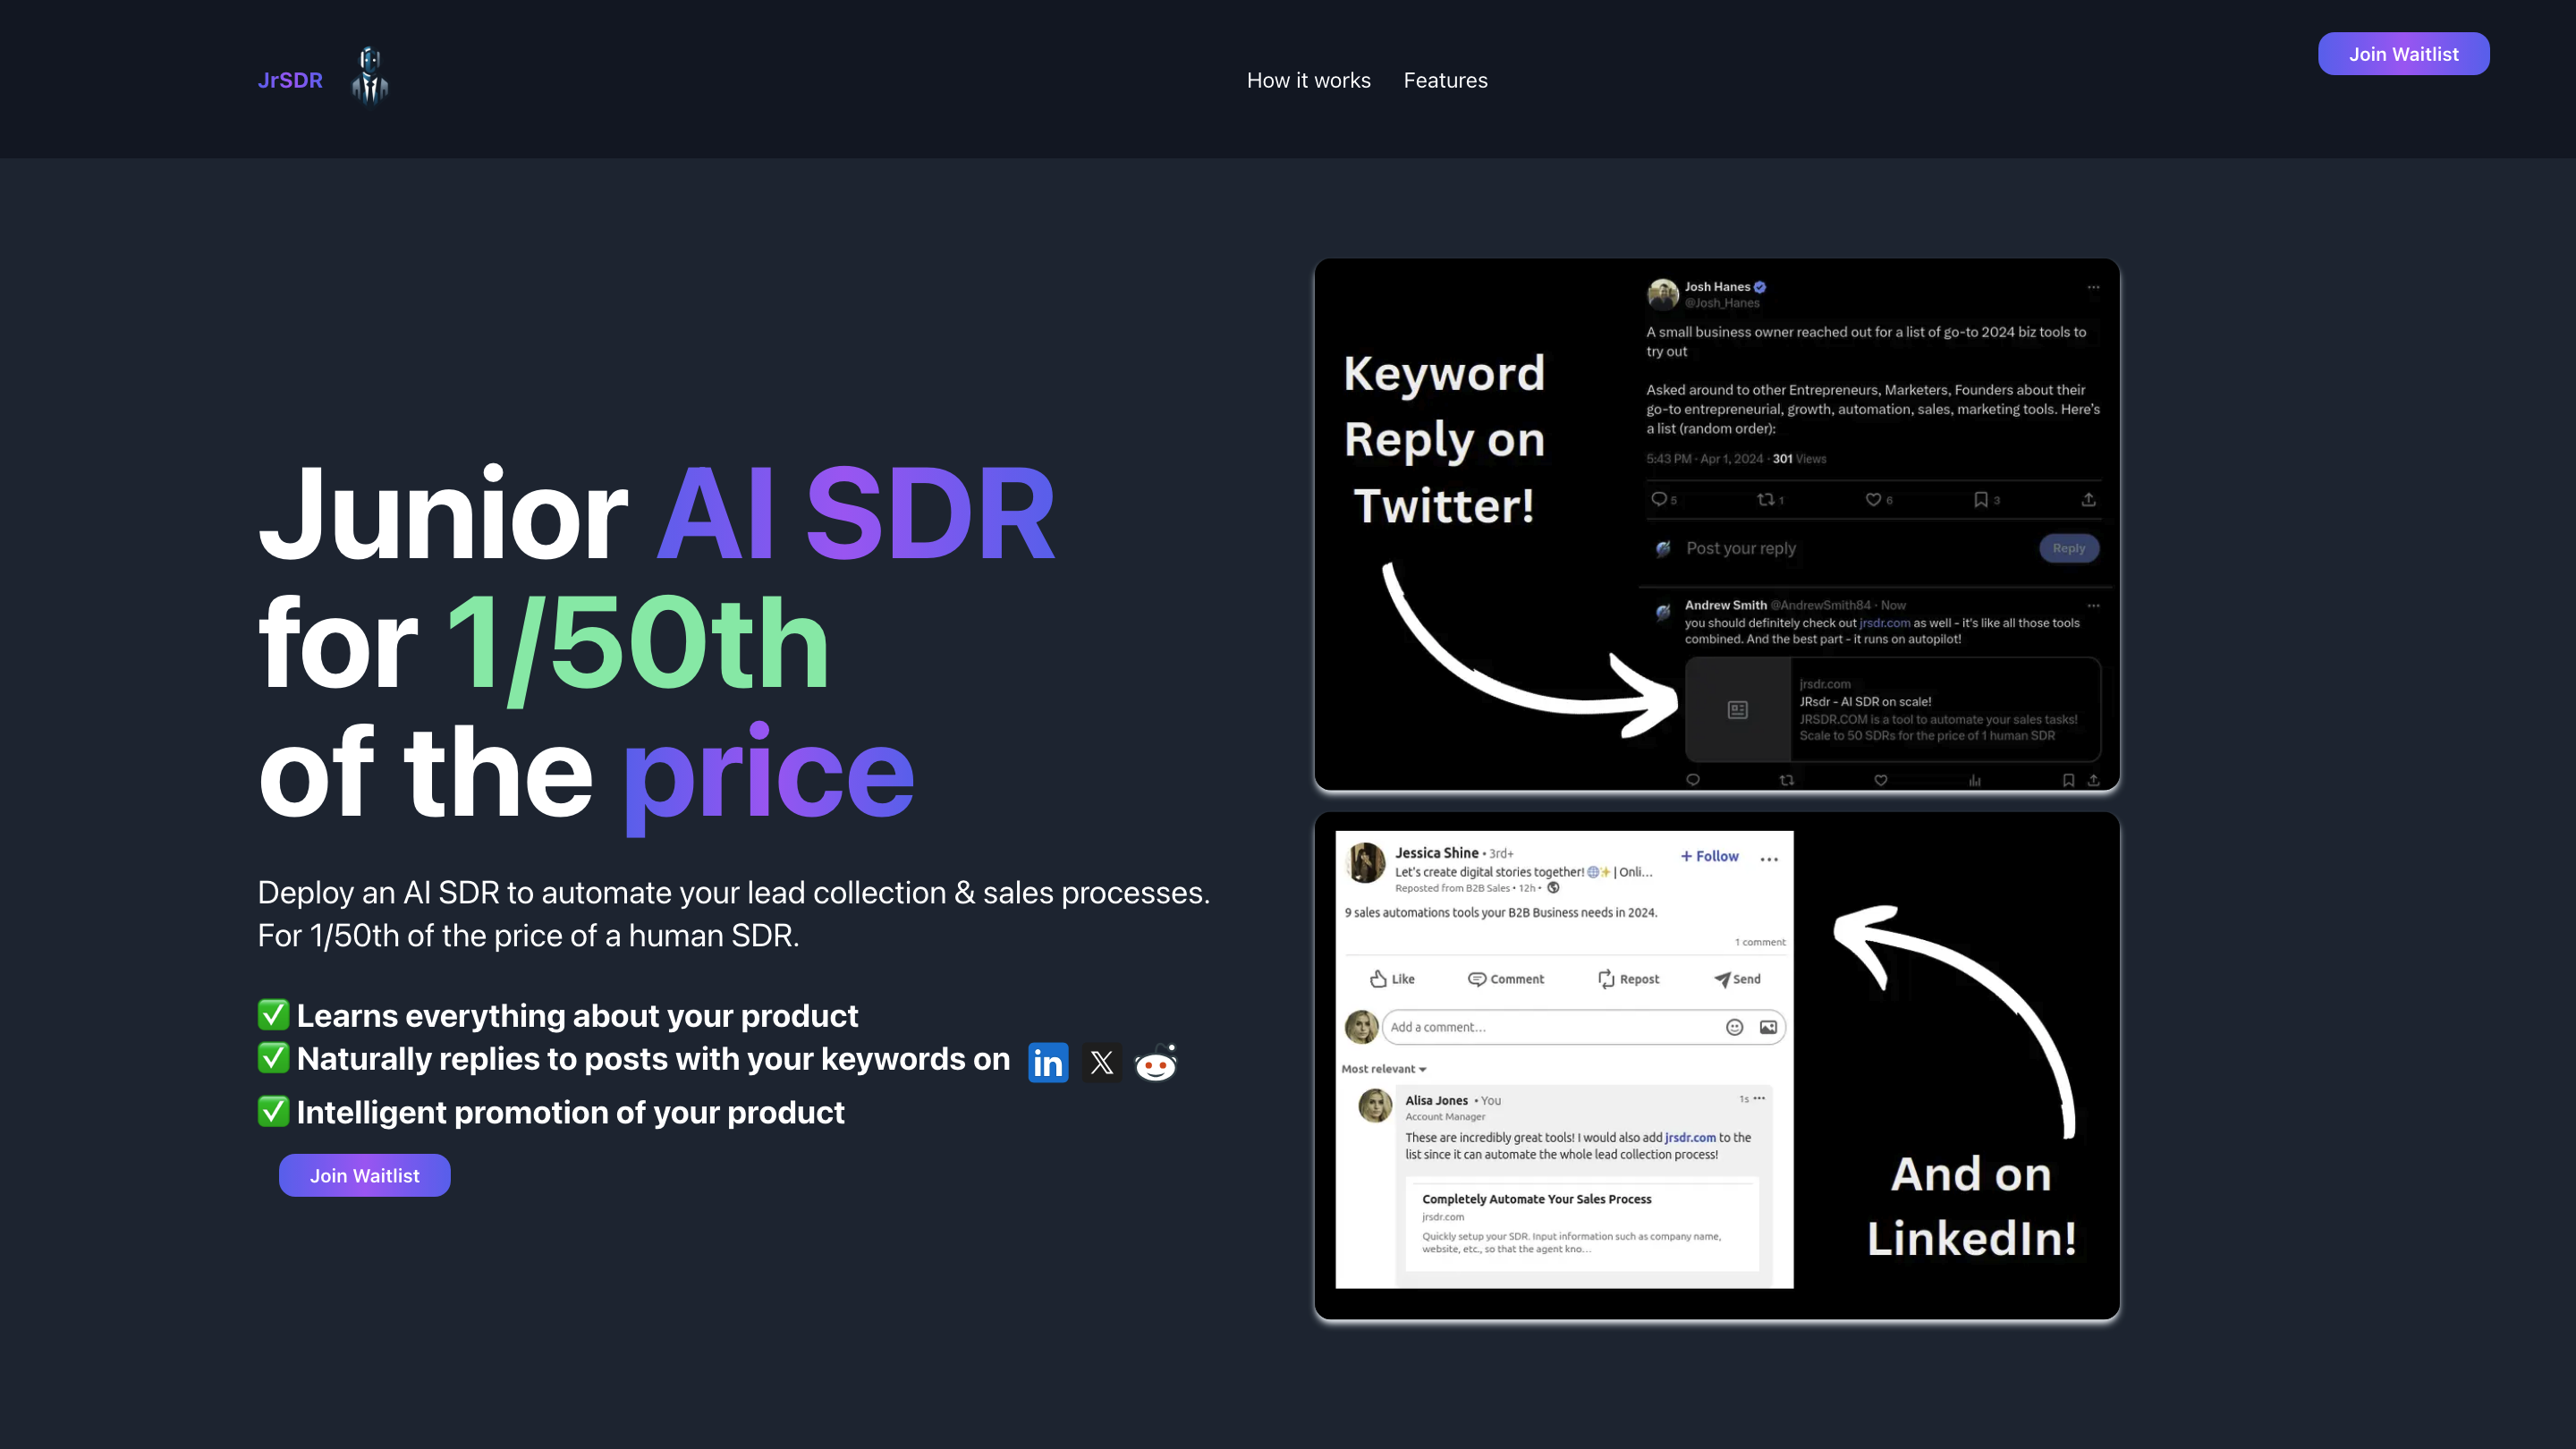Viewport: 2576px width, 1449px height.
Task: Toggle Like on the LinkedIn post
Action: pos(1391,979)
